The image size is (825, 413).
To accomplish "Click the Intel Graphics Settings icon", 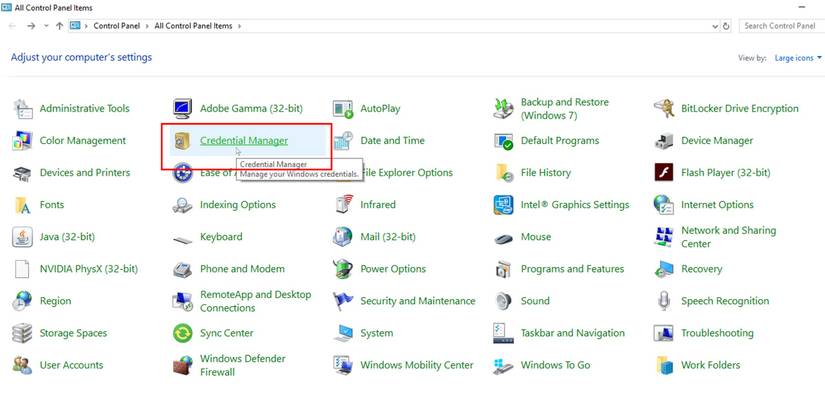I will coord(504,205).
